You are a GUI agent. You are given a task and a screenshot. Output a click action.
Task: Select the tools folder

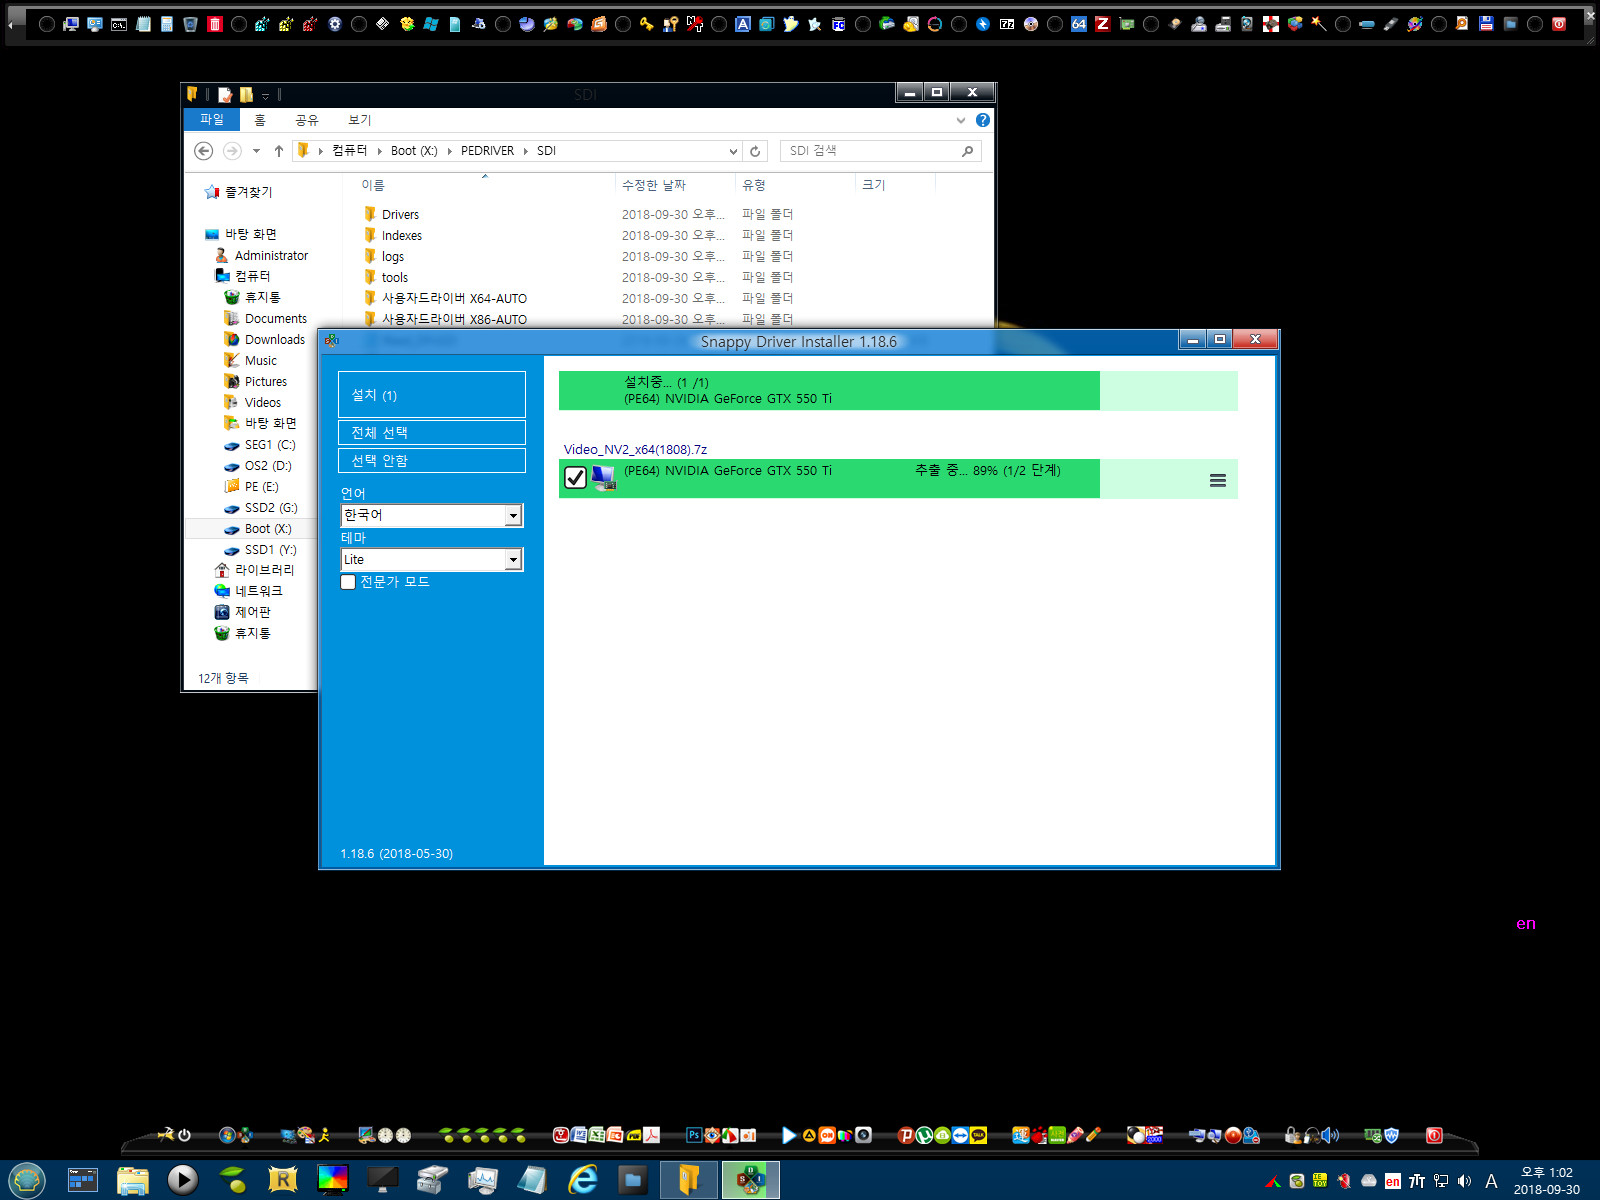click(394, 278)
